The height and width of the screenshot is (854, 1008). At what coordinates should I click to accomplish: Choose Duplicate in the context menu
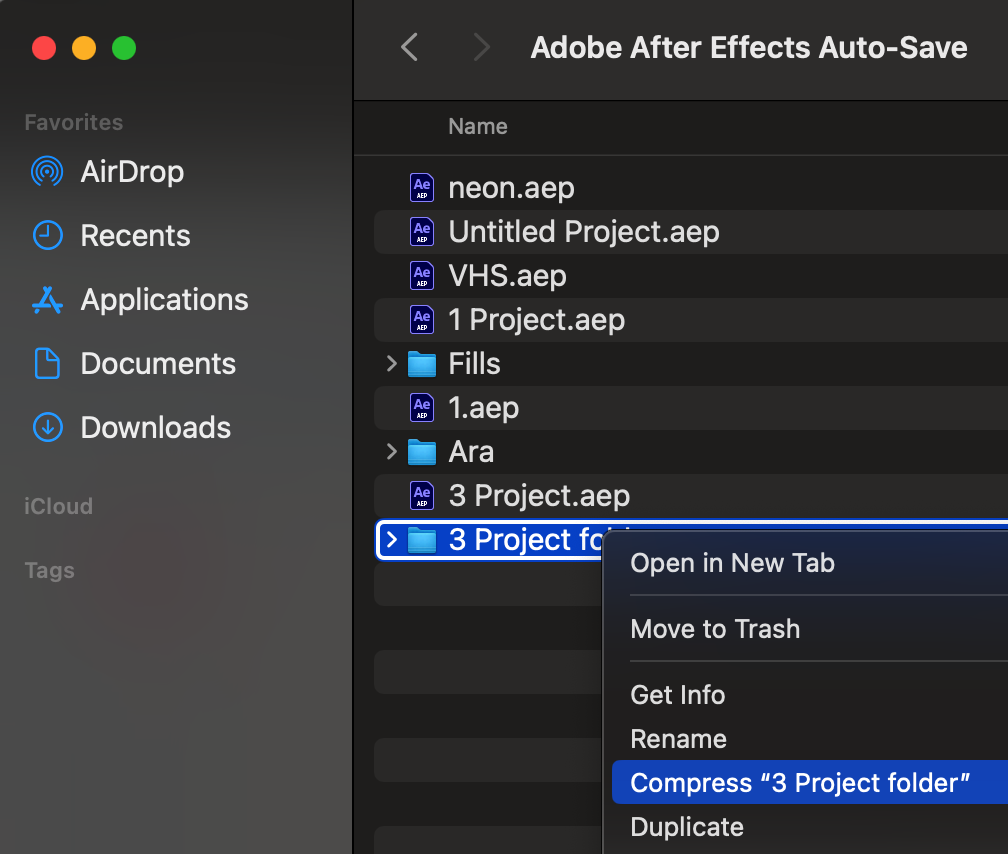(x=687, y=827)
